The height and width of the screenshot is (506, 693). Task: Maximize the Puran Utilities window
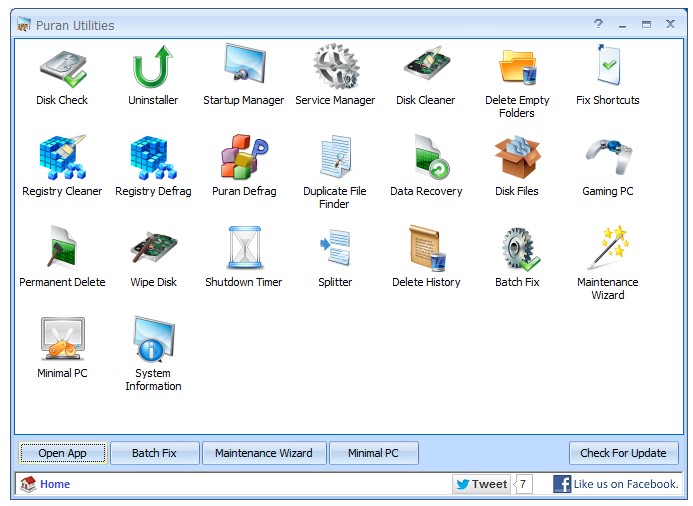647,24
